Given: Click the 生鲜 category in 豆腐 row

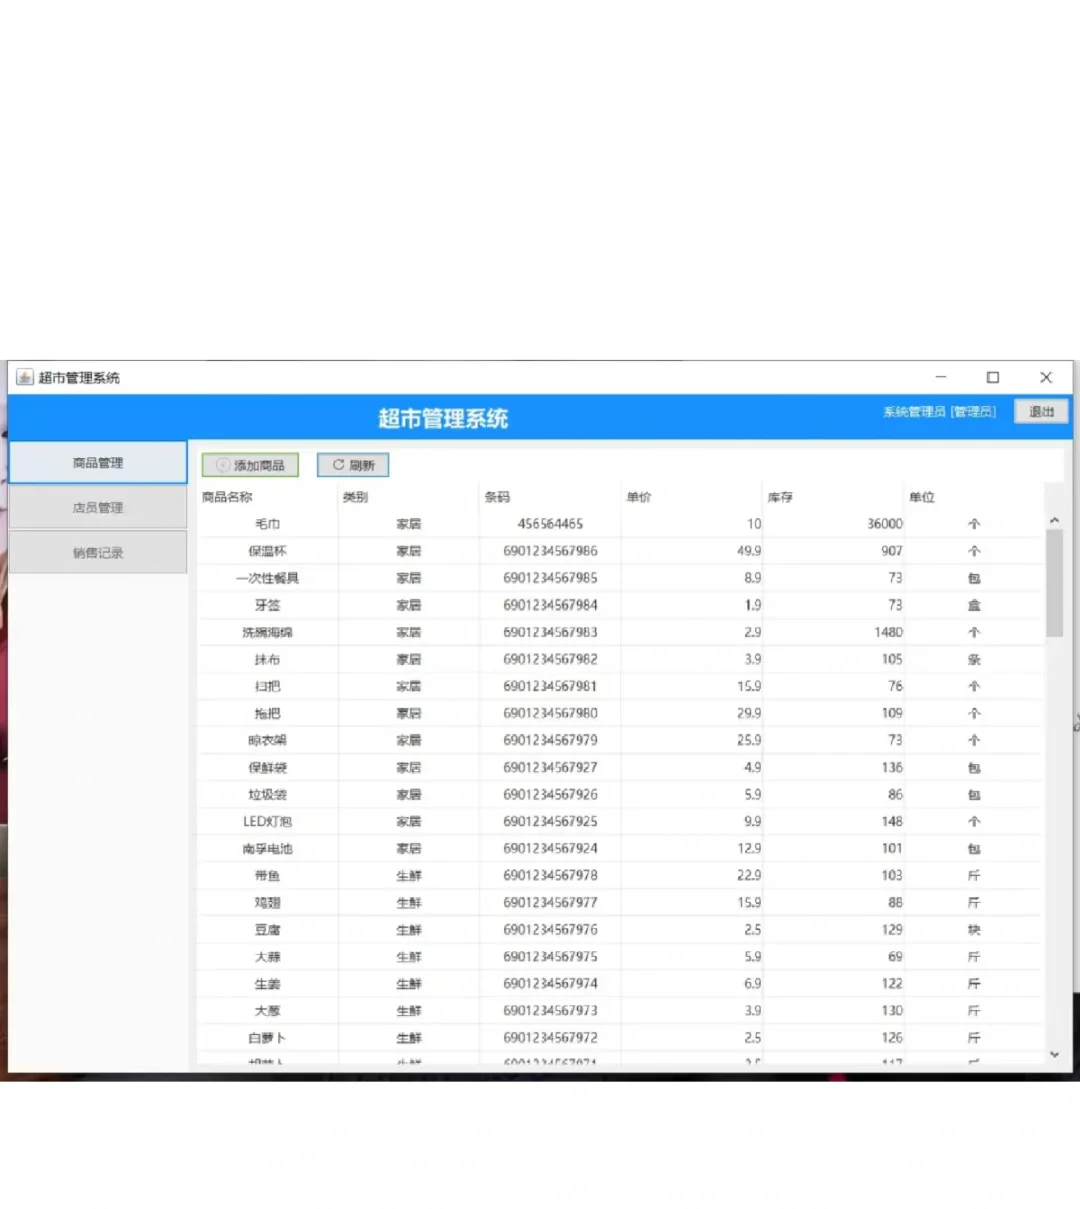Looking at the screenshot, I should [x=409, y=929].
